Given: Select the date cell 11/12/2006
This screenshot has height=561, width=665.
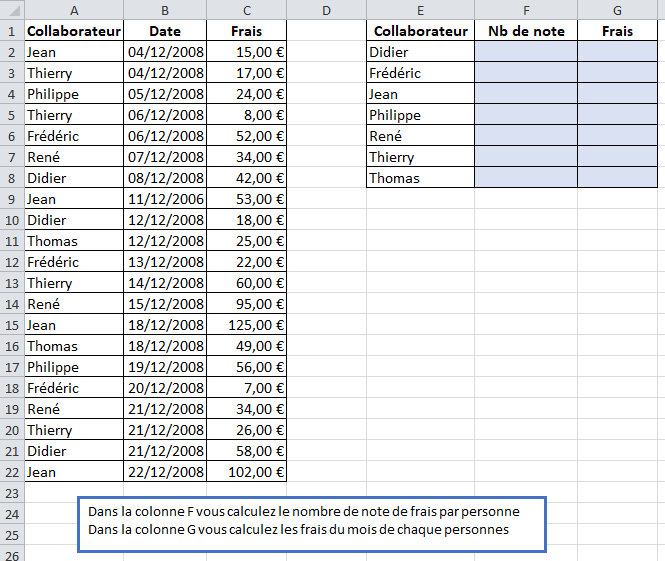Looking at the screenshot, I should pos(165,199).
